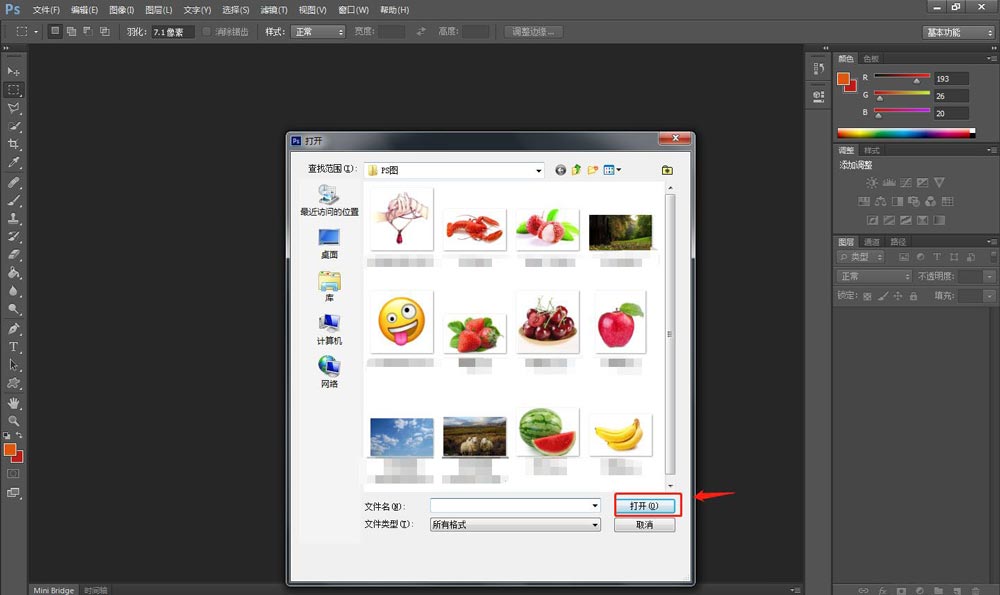Select the Blur tool

(13, 291)
